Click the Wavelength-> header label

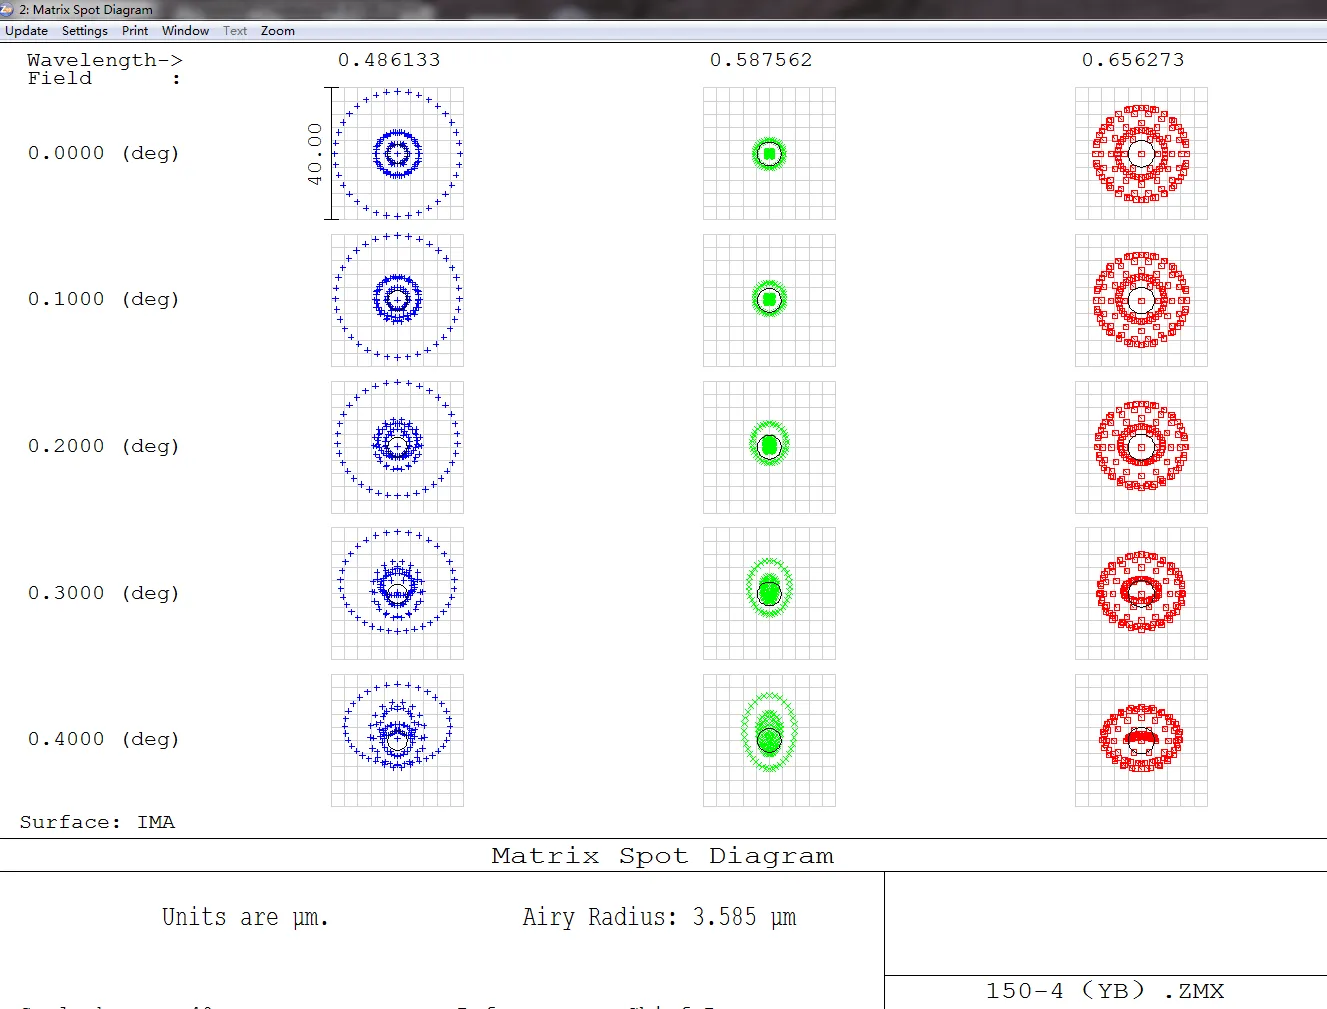(105, 60)
